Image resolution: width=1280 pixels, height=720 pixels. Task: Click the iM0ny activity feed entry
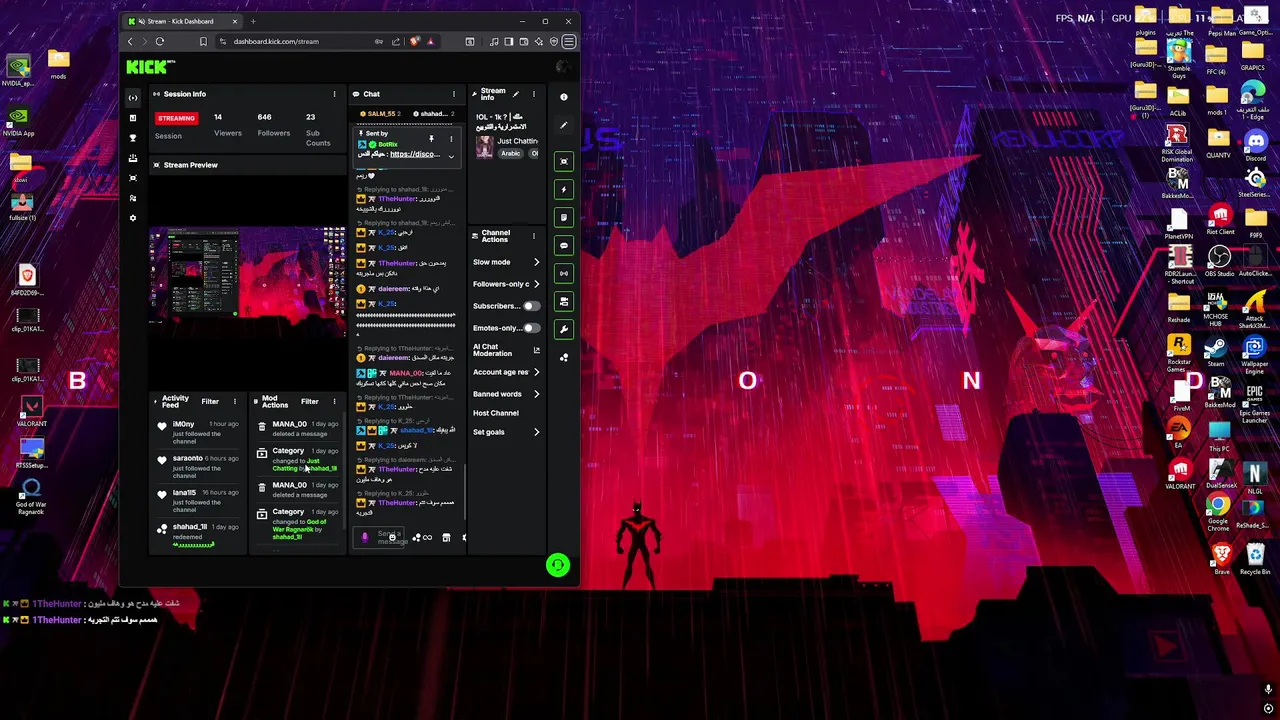[x=199, y=432]
